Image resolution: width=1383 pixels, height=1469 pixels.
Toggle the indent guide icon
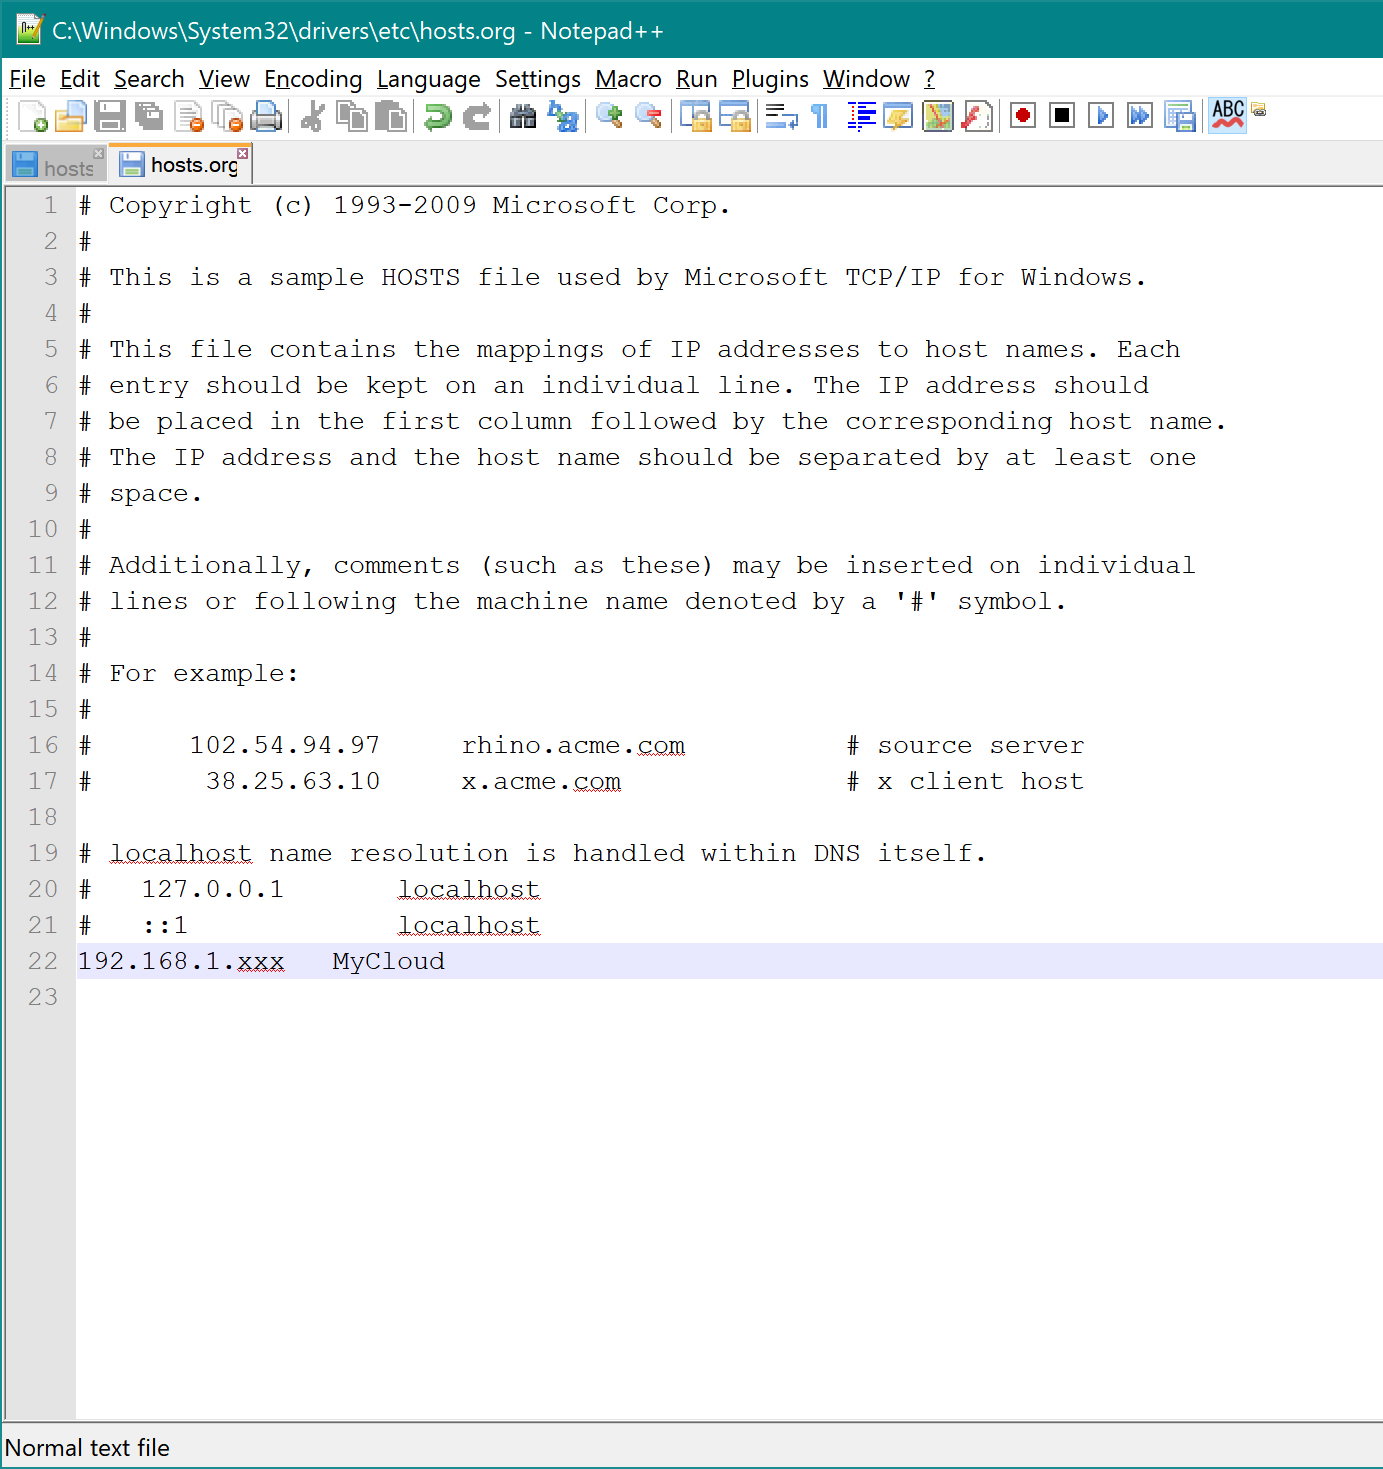point(861,117)
